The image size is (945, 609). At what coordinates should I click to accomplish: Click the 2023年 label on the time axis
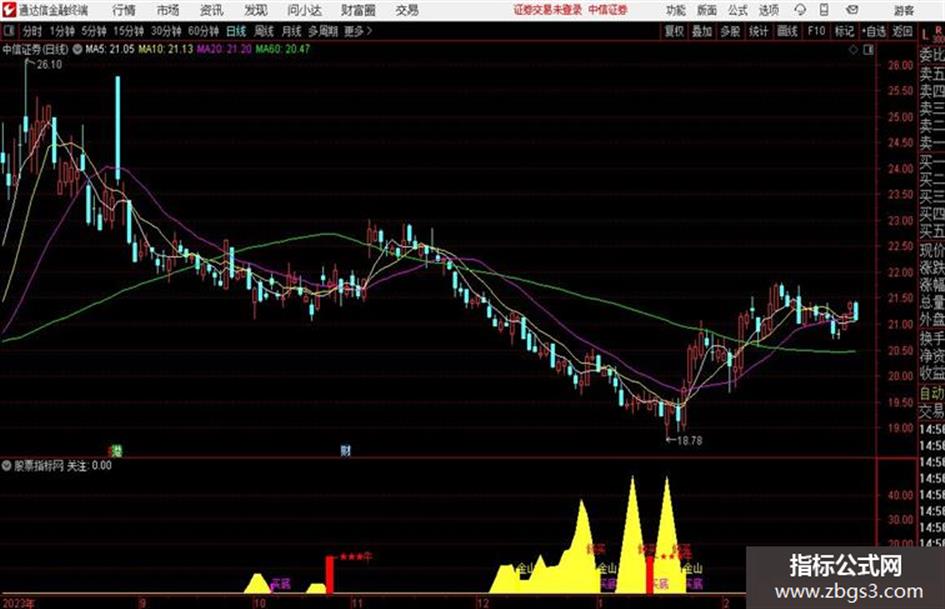pyautogui.click(x=19, y=603)
